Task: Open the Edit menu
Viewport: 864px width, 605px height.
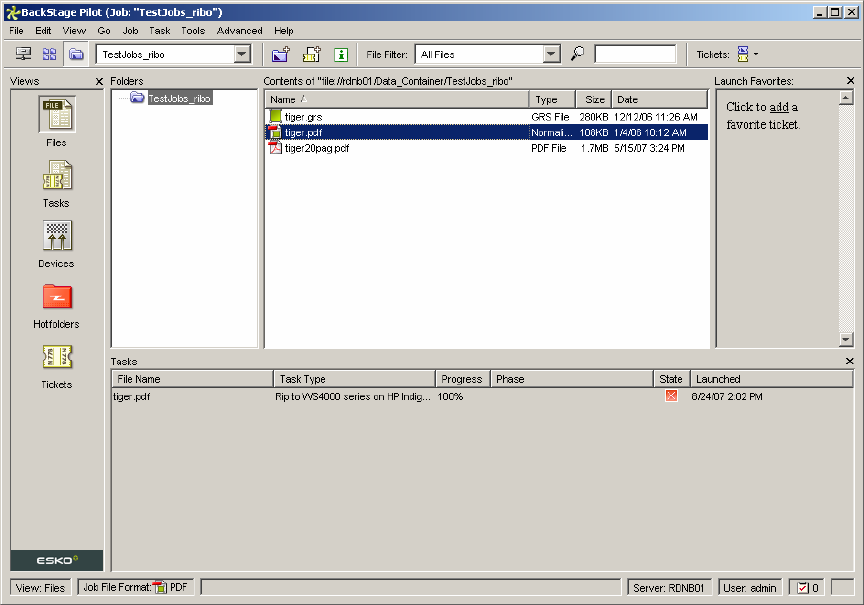Action: pos(43,31)
